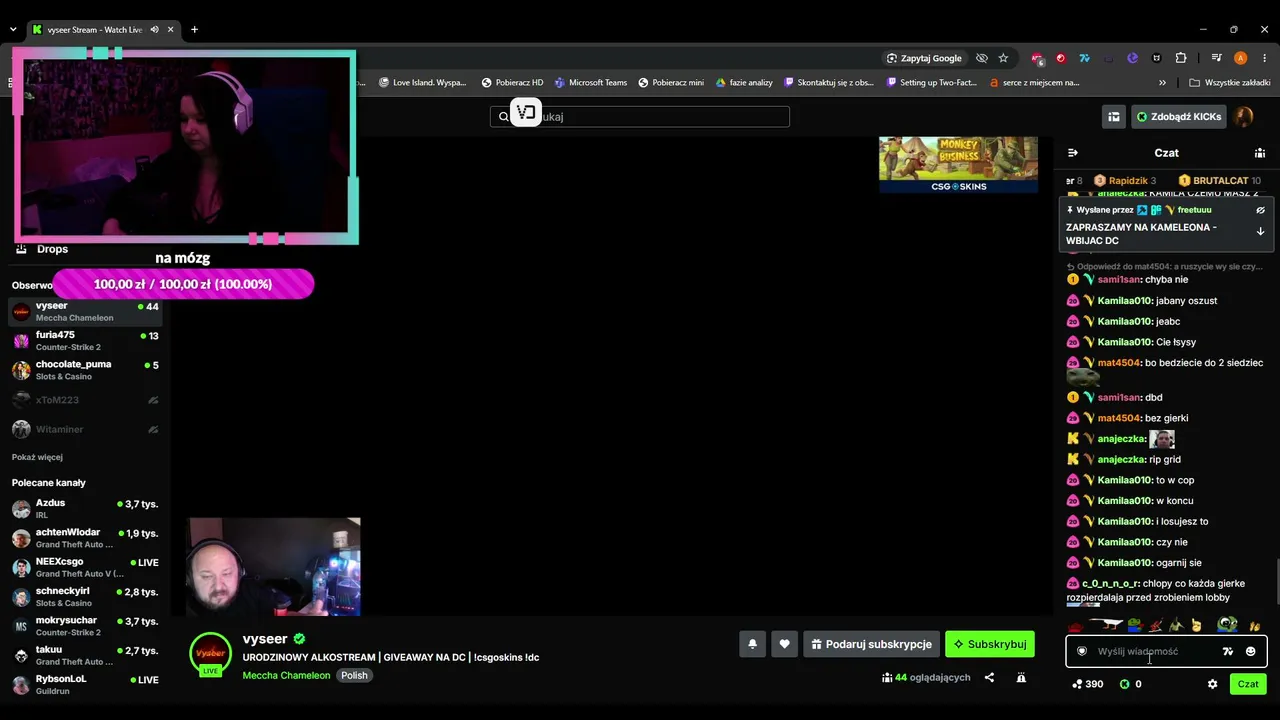Open the emoji picker in chat input

pos(1250,651)
